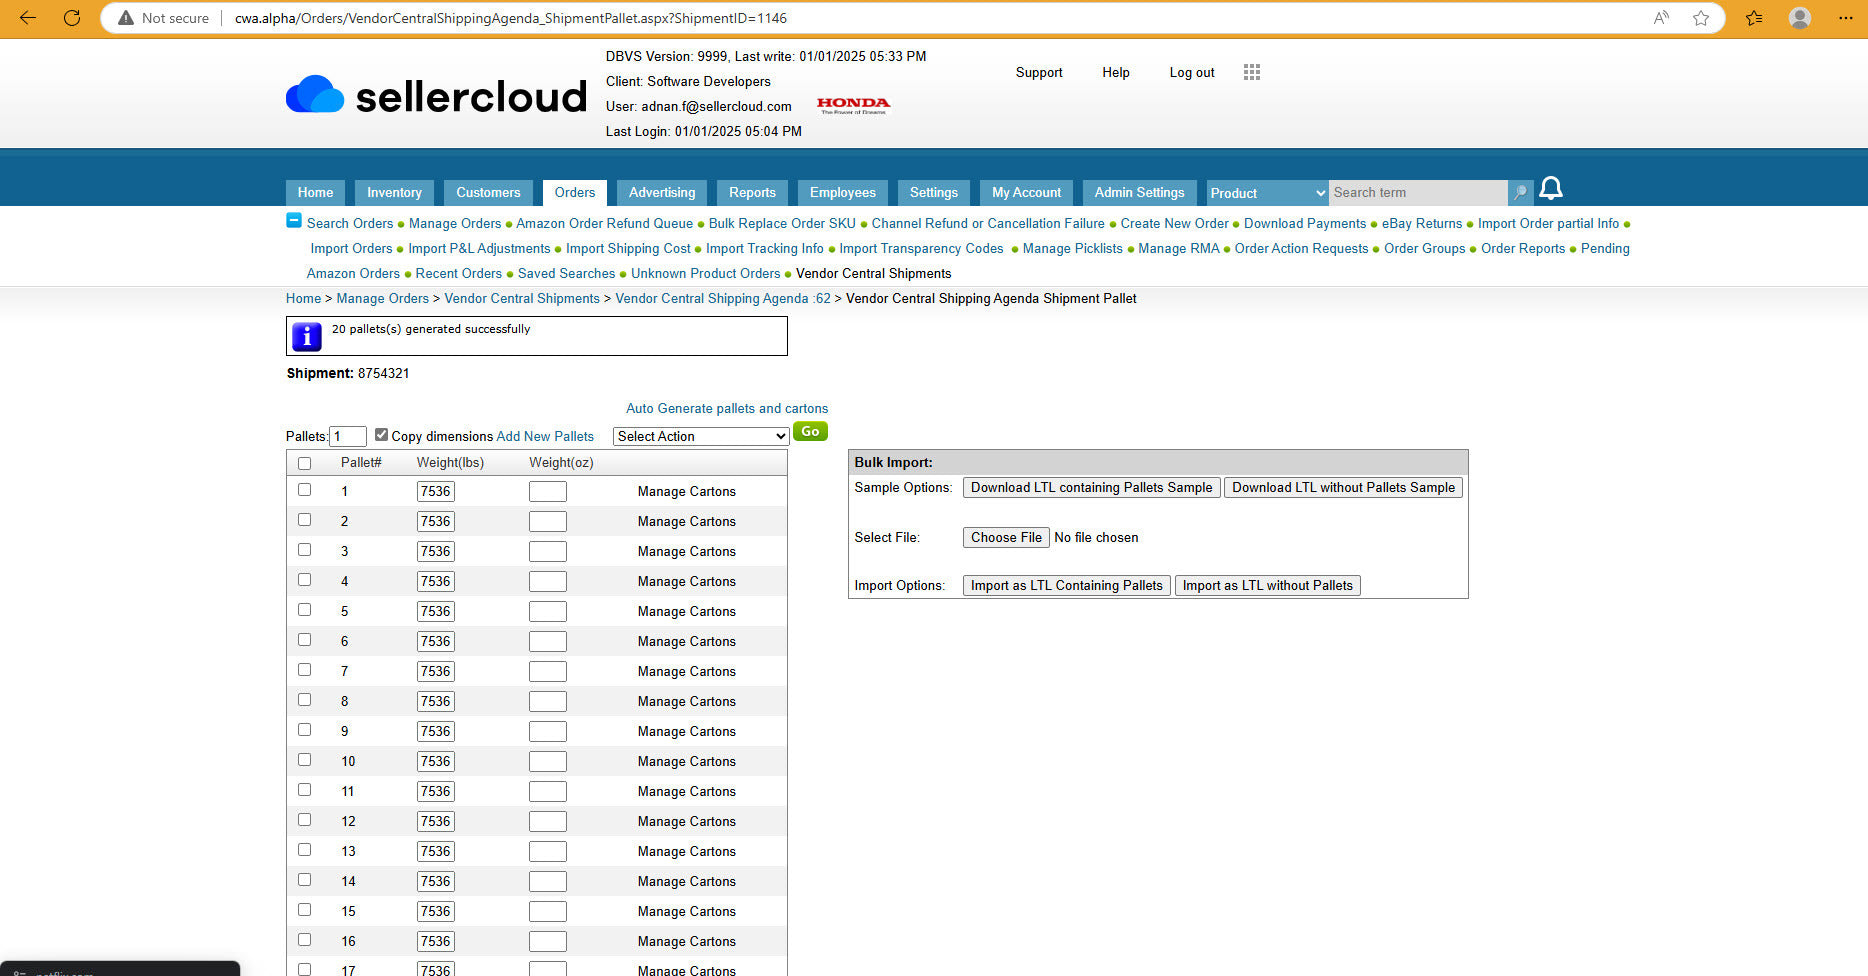The image size is (1868, 976).
Task: Uncheck the Copy dimensions checkbox
Action: (381, 435)
